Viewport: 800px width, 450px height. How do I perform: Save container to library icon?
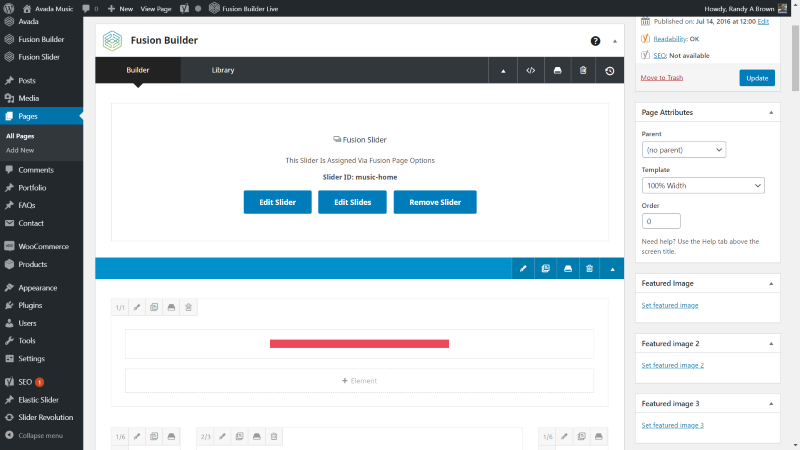pyautogui.click(x=568, y=268)
